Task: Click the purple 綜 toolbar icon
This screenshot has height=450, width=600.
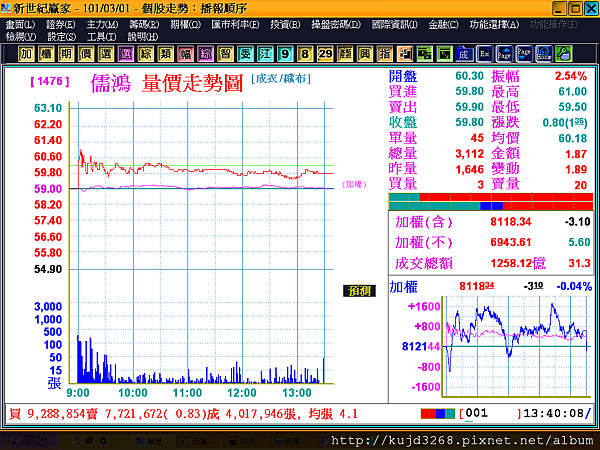Action: pos(205,54)
